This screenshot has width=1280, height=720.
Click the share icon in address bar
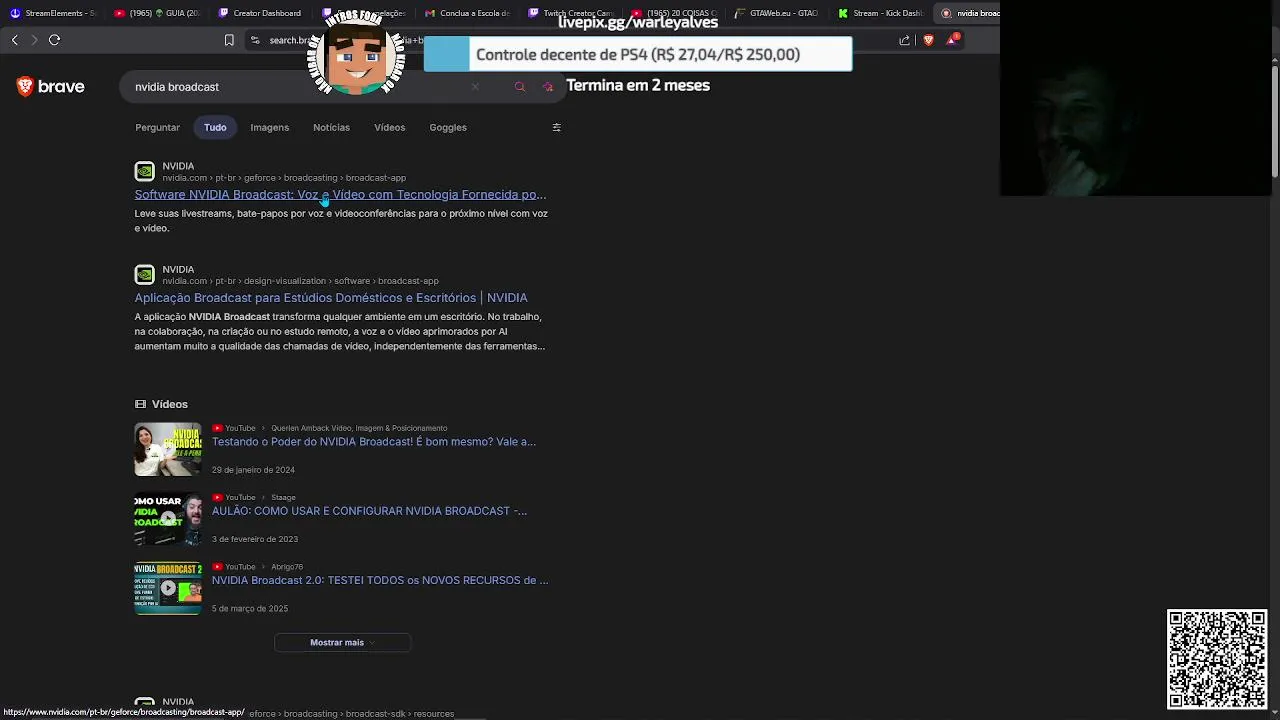(905, 40)
